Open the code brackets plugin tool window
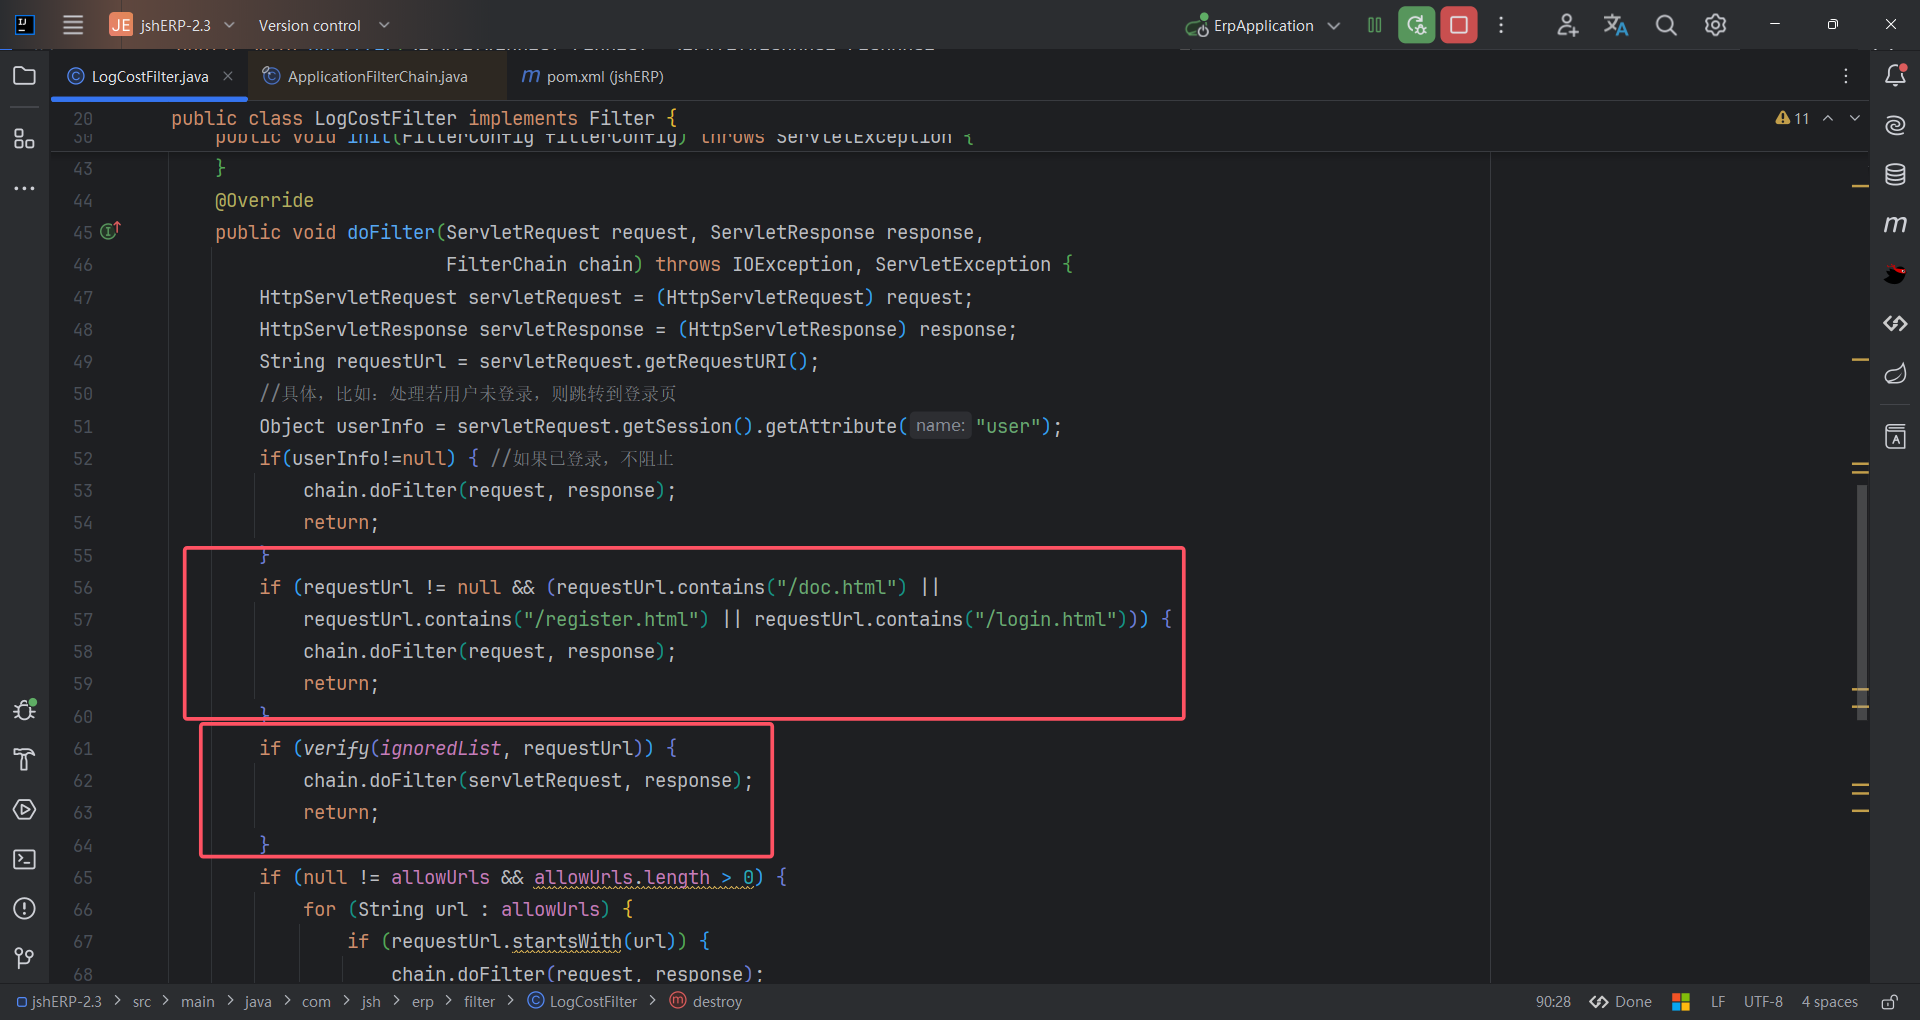The image size is (1920, 1020). 1895,323
